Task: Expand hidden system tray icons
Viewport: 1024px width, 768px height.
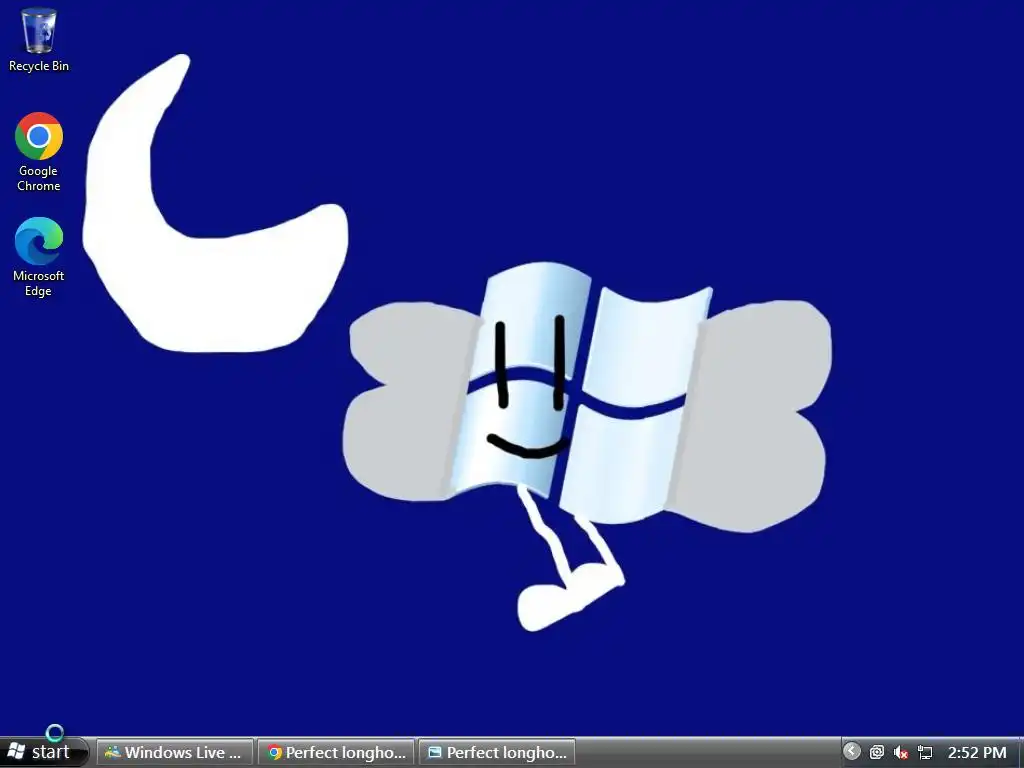Action: (x=851, y=751)
